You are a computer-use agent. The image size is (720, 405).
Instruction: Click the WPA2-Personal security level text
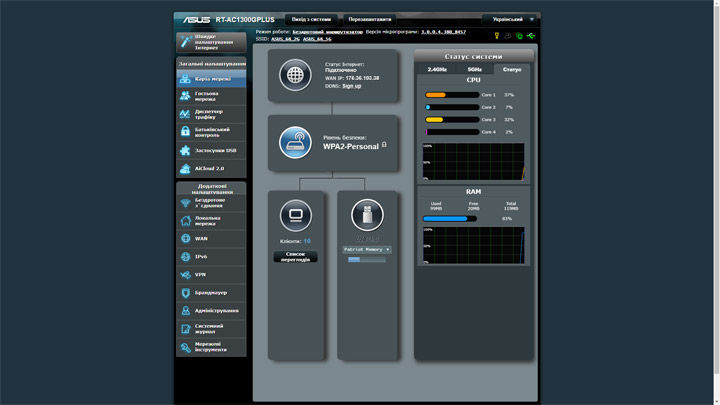click(x=351, y=146)
